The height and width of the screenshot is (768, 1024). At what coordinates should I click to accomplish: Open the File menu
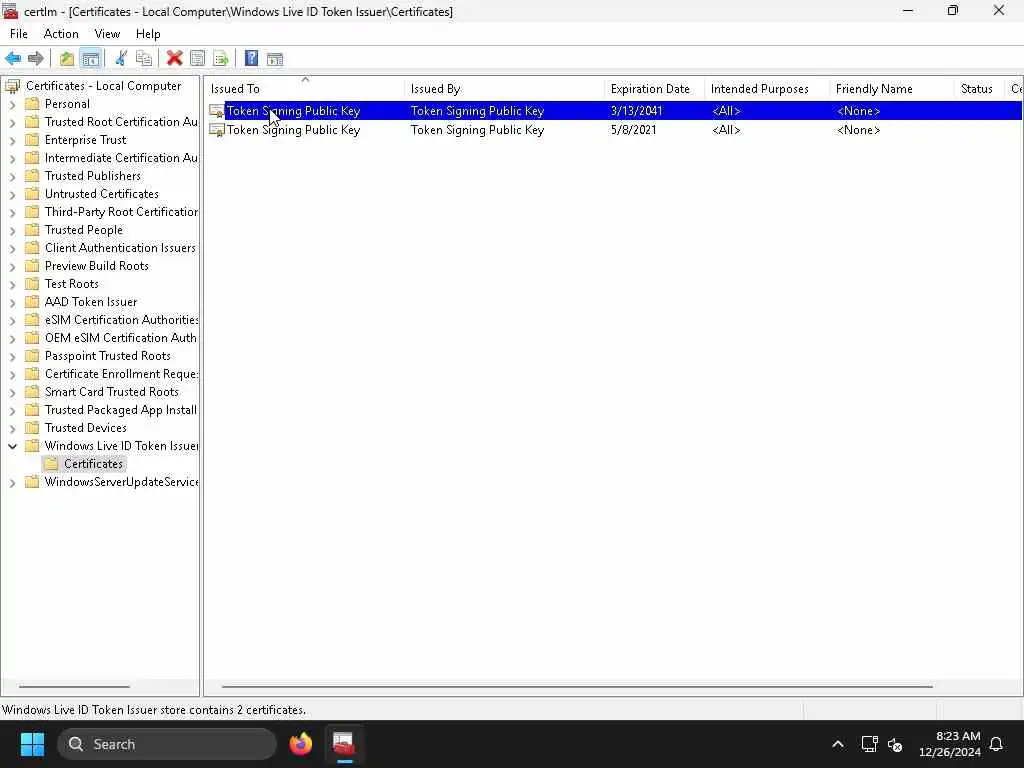coord(18,34)
